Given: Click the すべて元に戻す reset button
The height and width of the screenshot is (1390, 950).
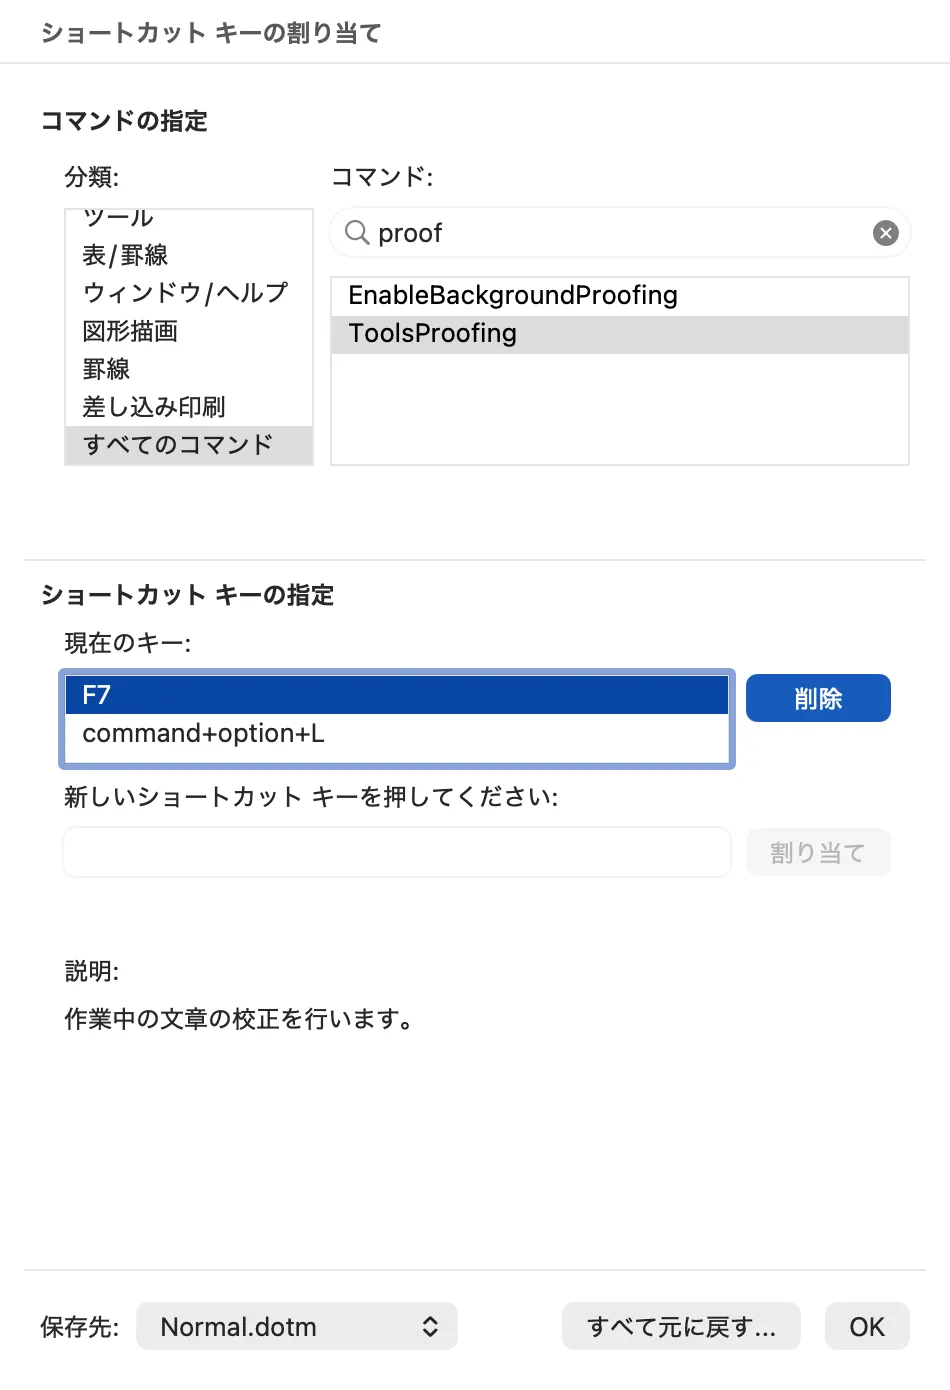Looking at the screenshot, I should tap(681, 1326).
